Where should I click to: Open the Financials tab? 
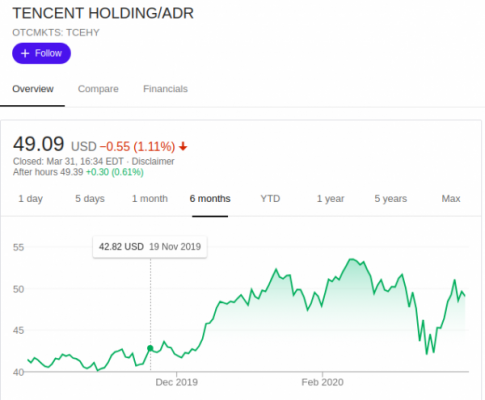165,89
